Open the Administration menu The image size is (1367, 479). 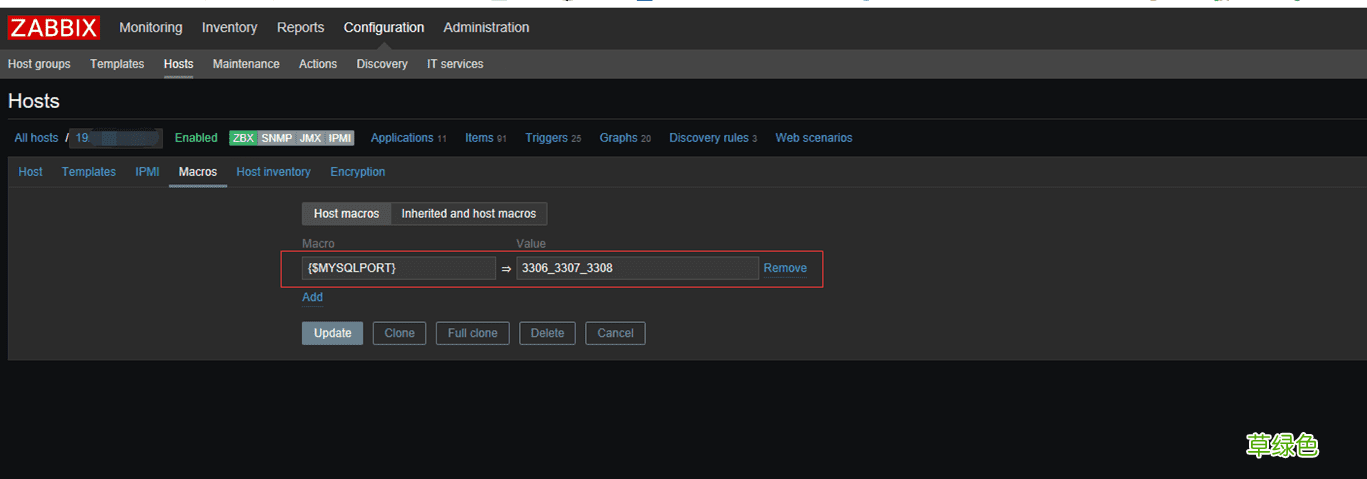[486, 27]
